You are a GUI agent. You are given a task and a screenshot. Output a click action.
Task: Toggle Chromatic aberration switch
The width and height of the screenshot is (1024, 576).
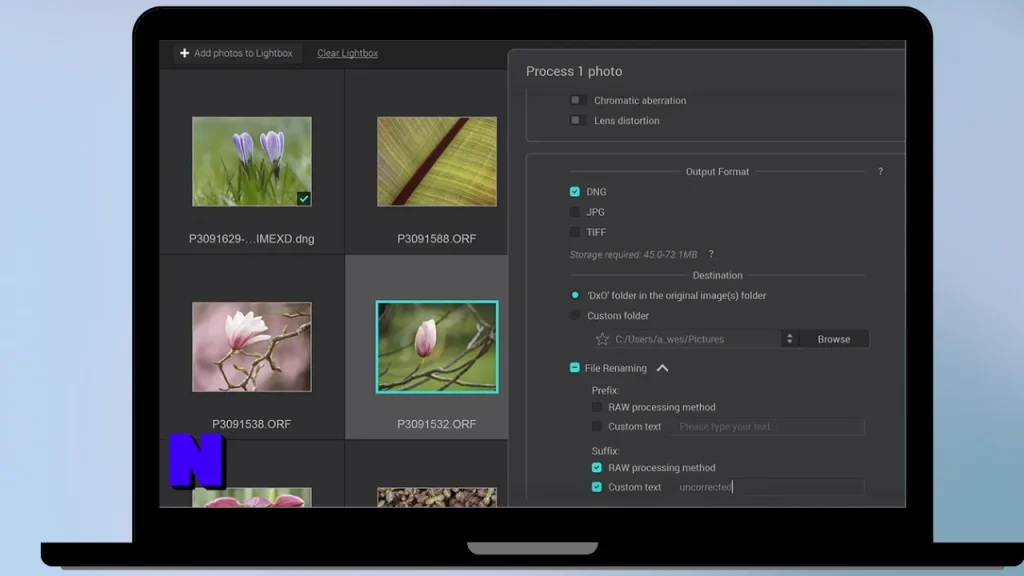point(577,100)
